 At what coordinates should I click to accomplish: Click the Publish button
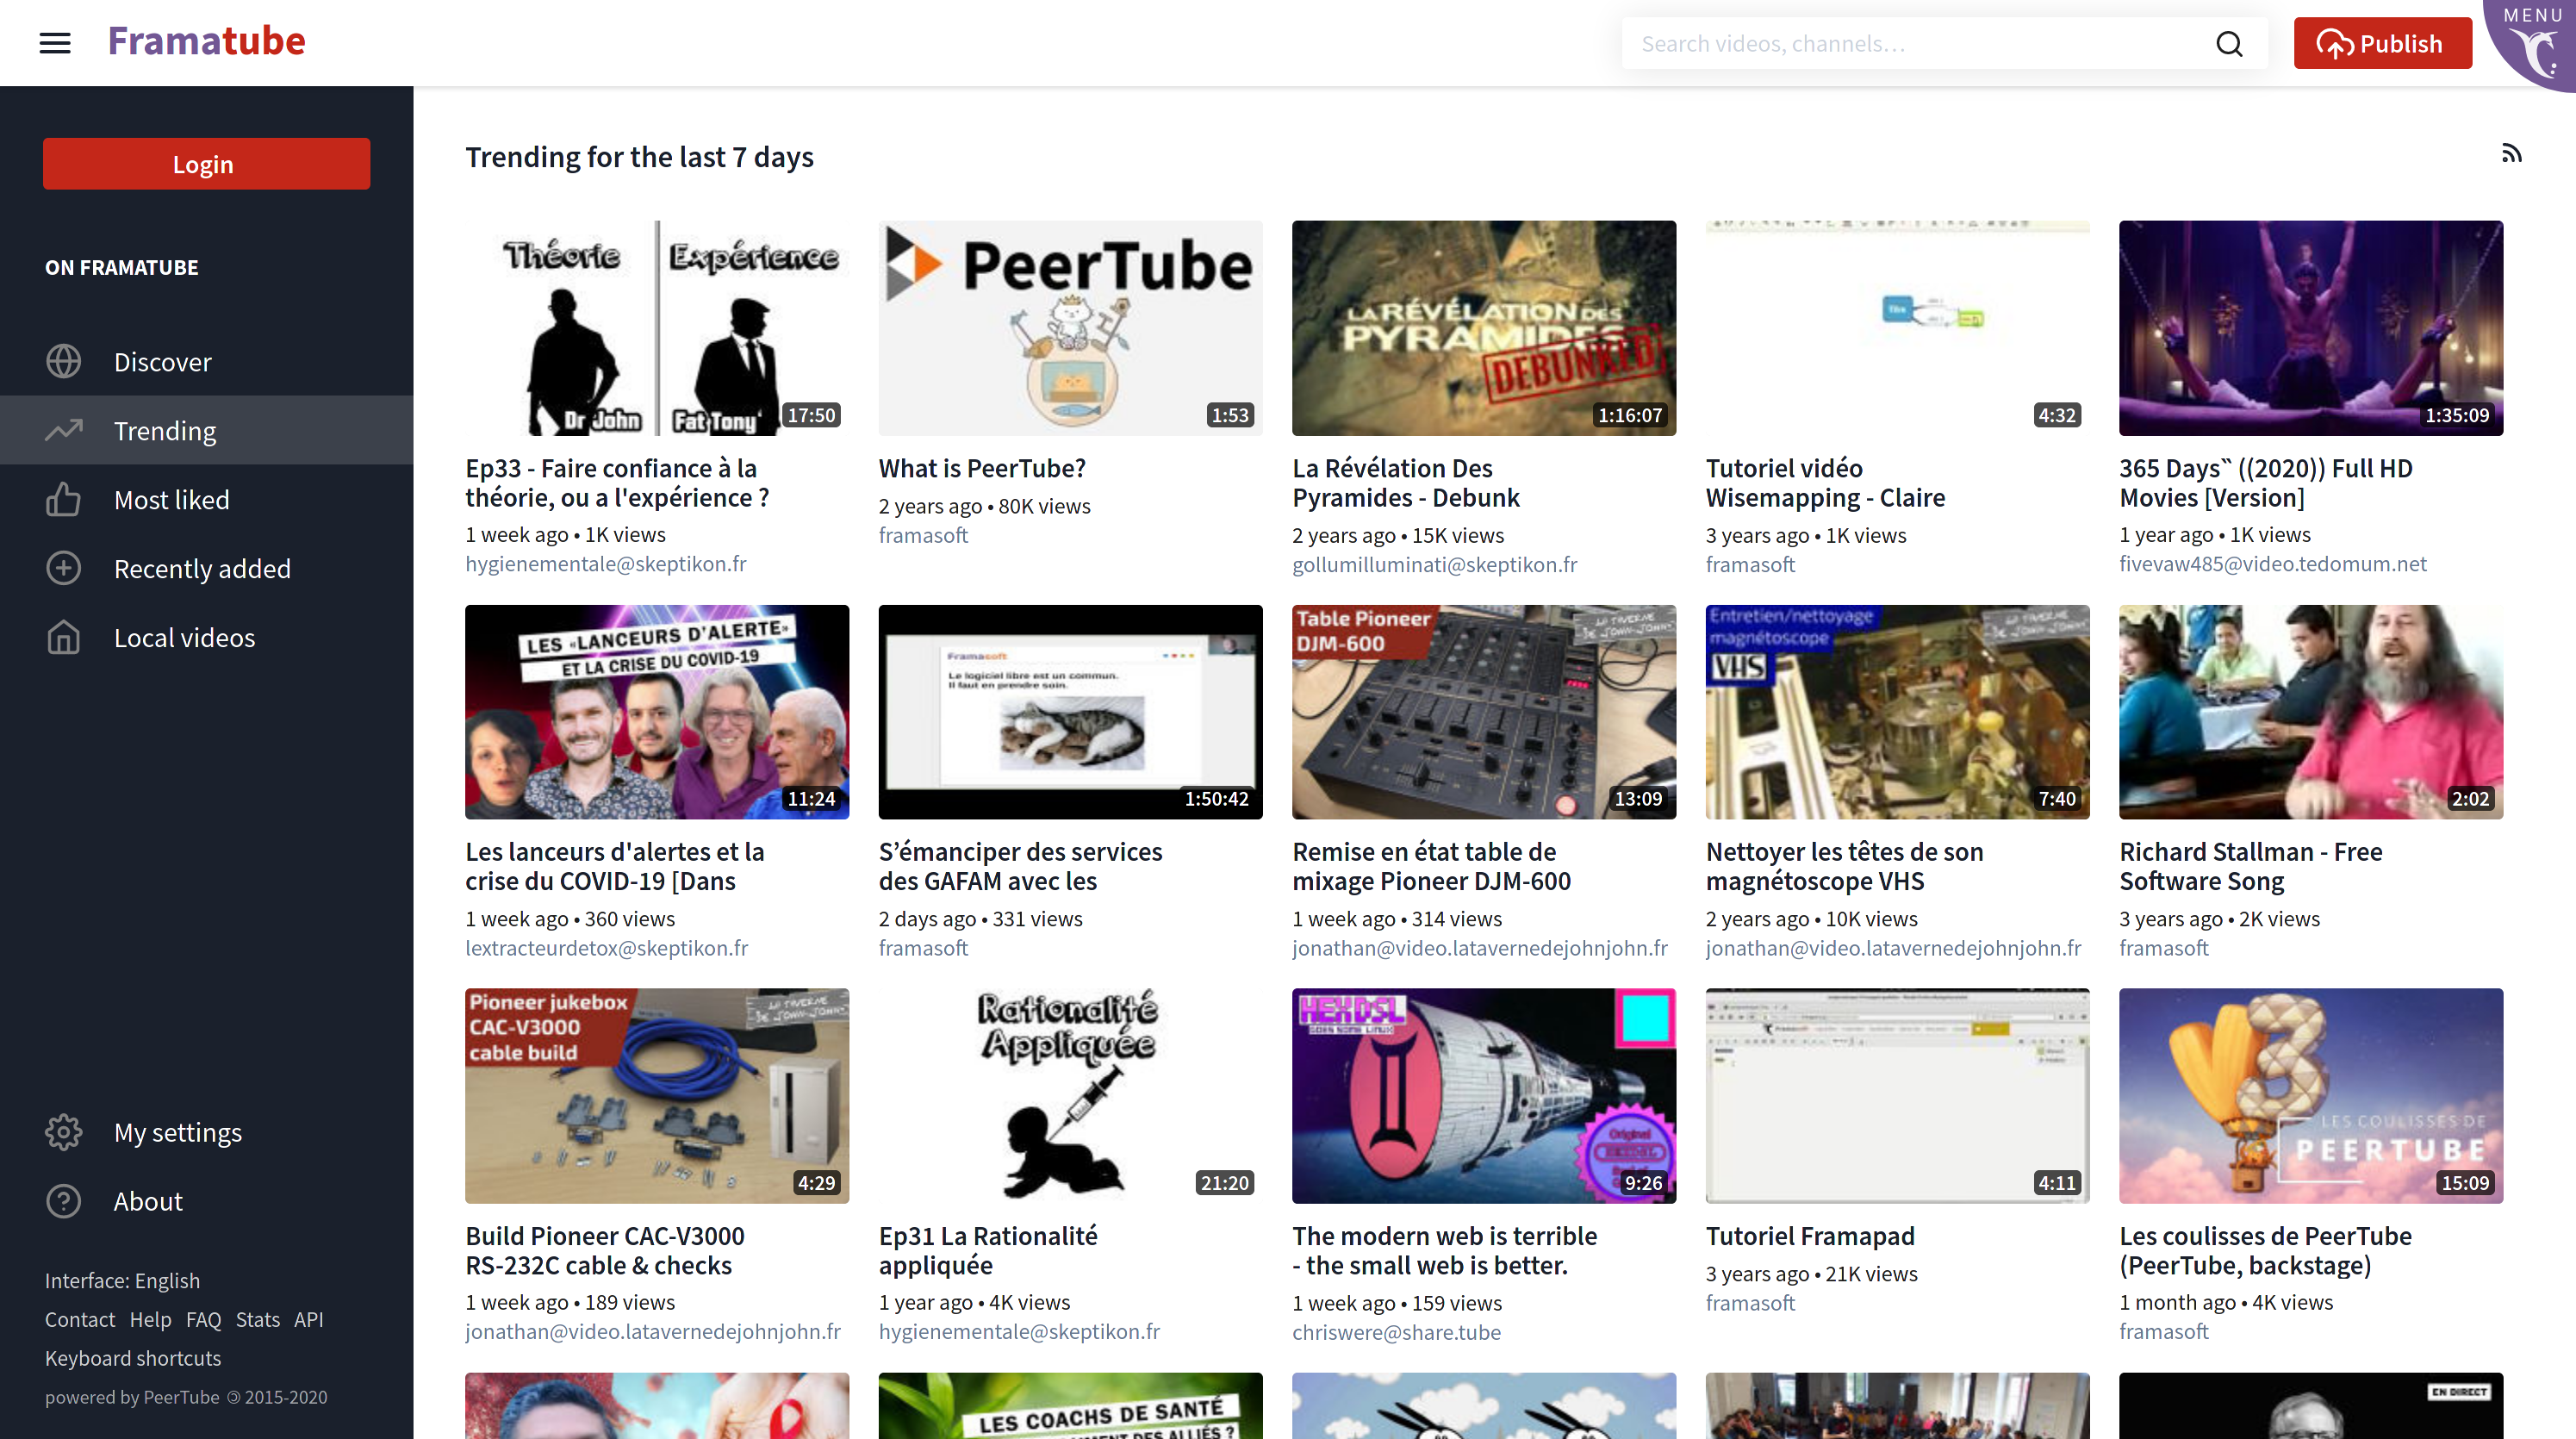coord(2386,42)
